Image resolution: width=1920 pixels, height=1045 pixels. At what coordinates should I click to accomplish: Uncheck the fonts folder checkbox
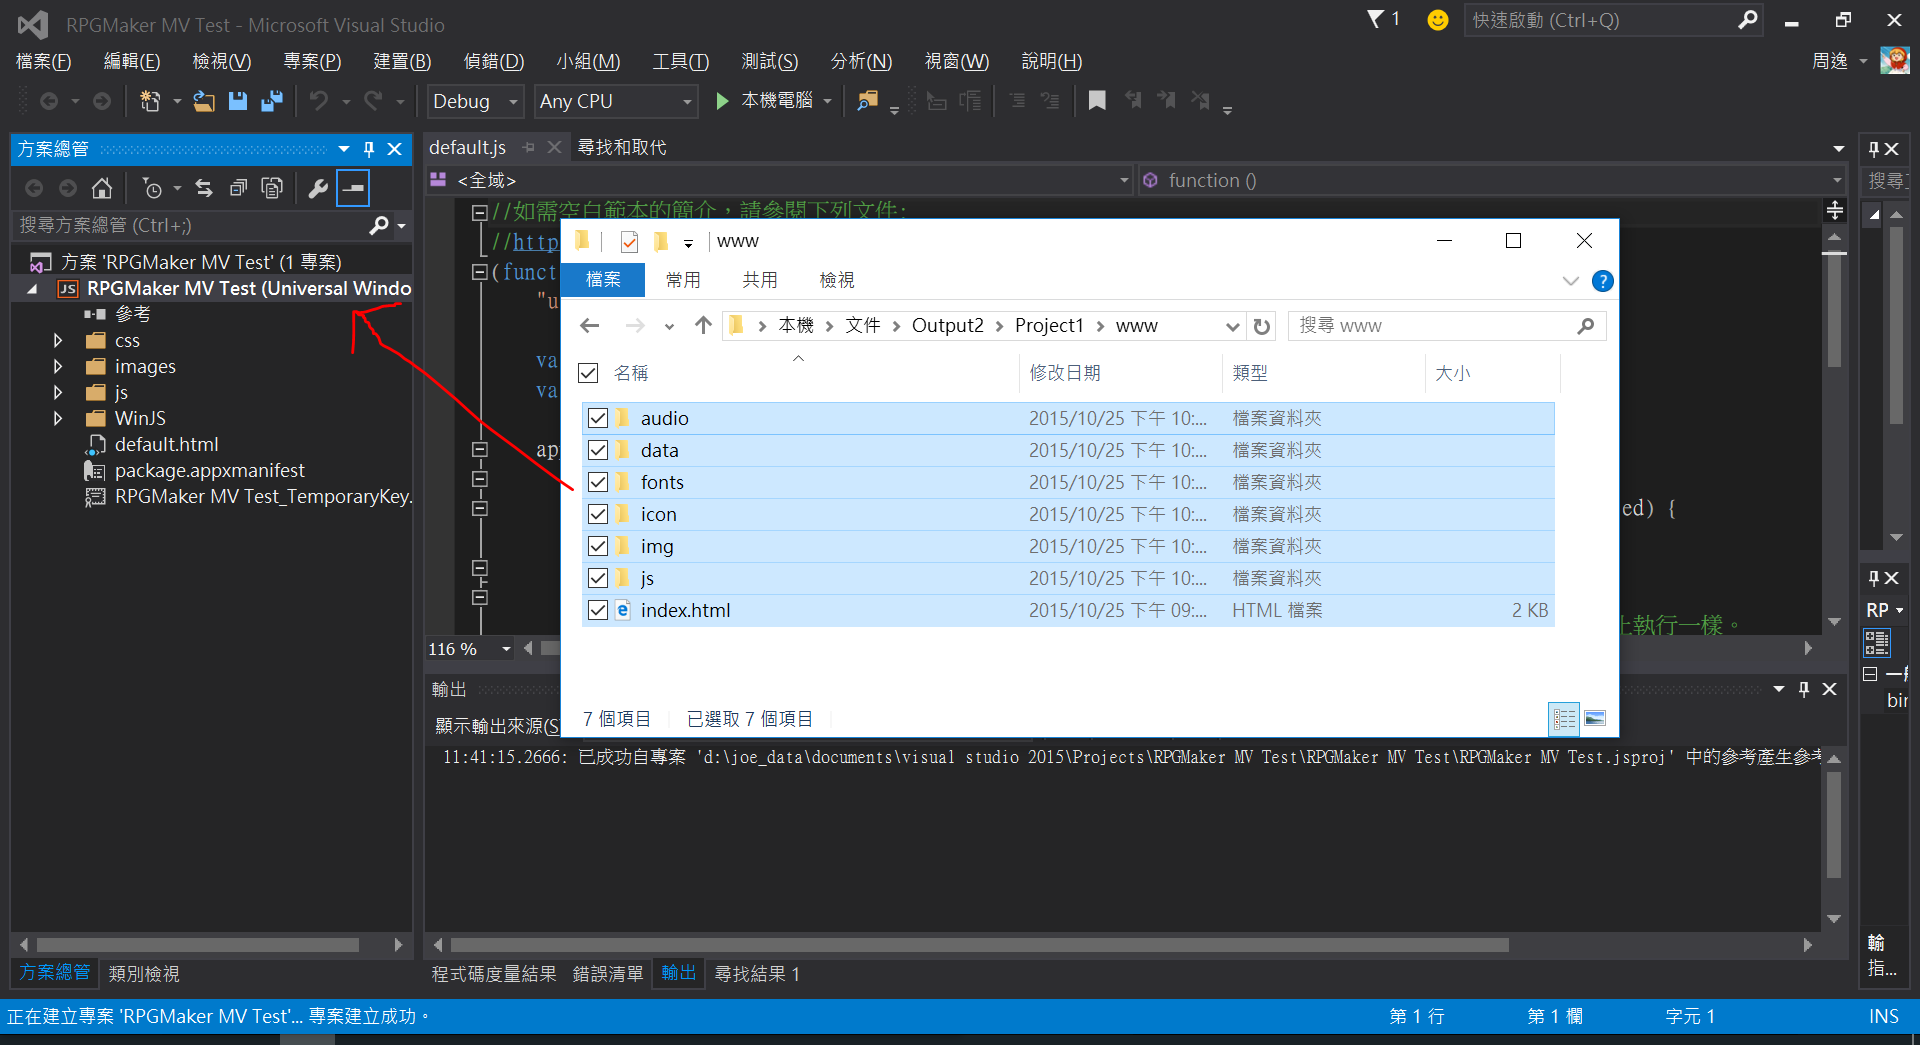tap(598, 482)
